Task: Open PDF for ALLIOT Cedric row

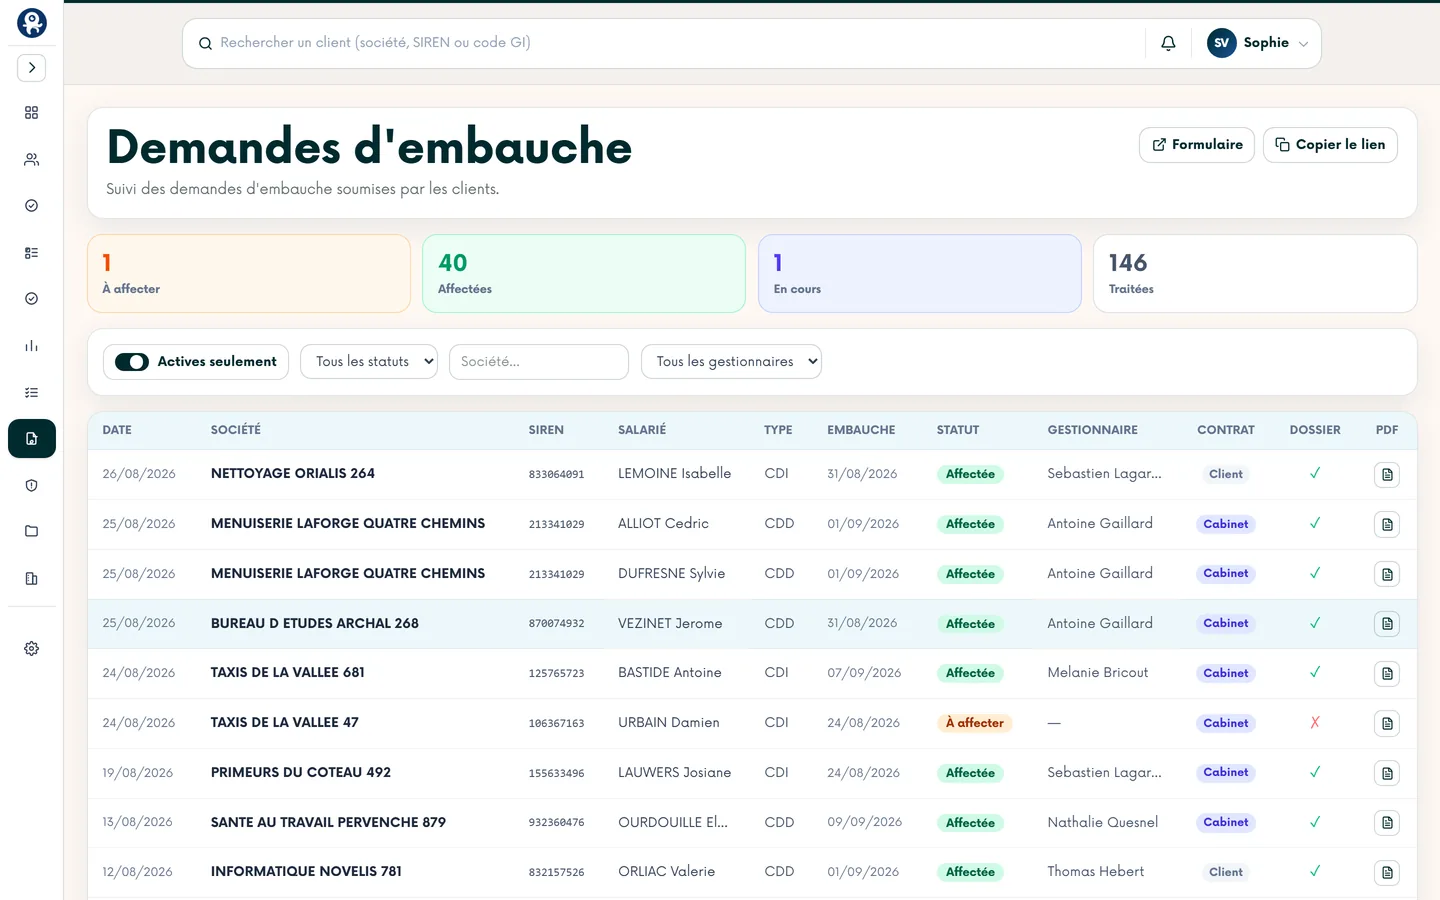Action: pyautogui.click(x=1387, y=524)
